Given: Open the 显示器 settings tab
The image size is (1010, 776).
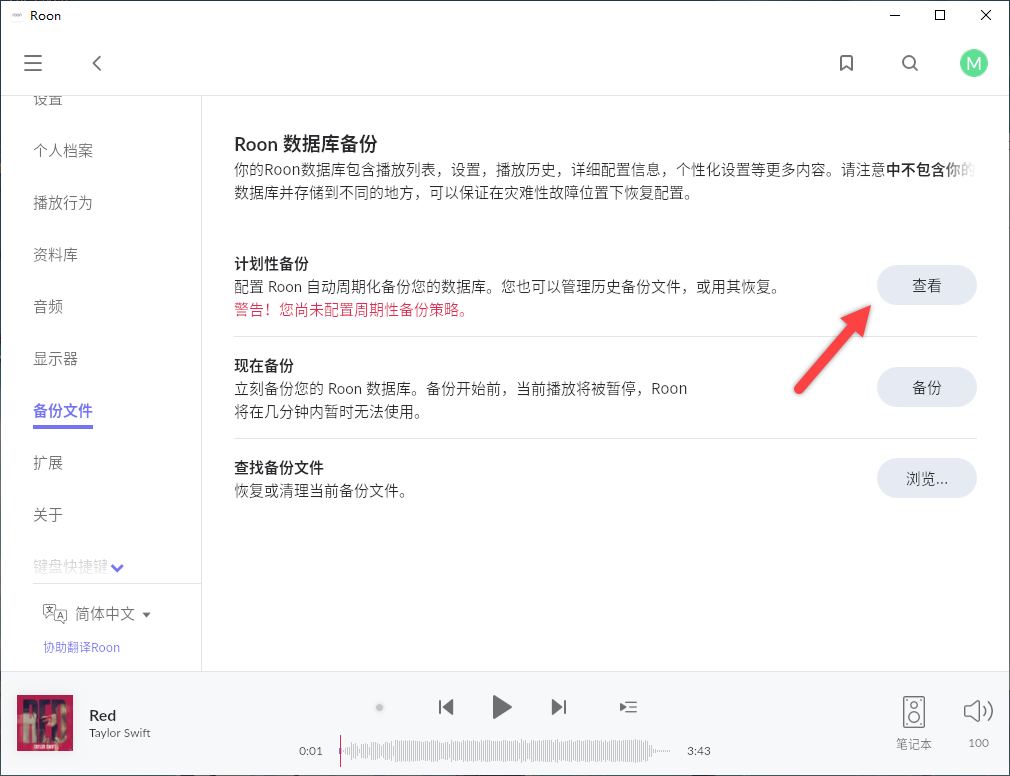Looking at the screenshot, I should [x=55, y=359].
